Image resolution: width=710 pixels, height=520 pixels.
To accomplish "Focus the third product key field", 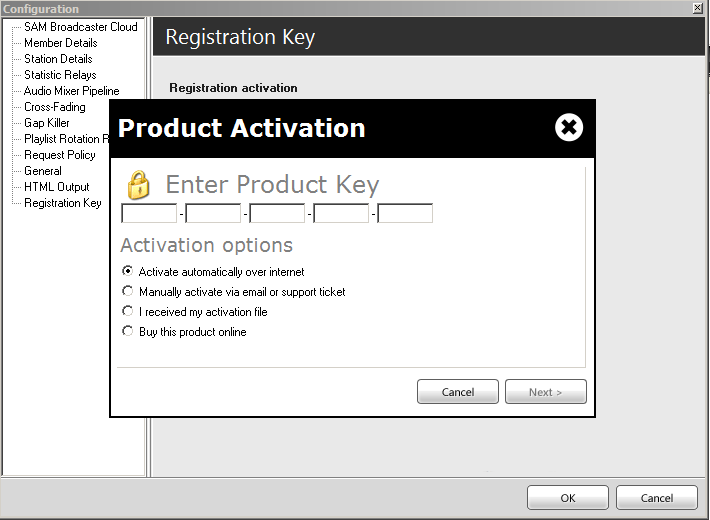I will (277, 213).
